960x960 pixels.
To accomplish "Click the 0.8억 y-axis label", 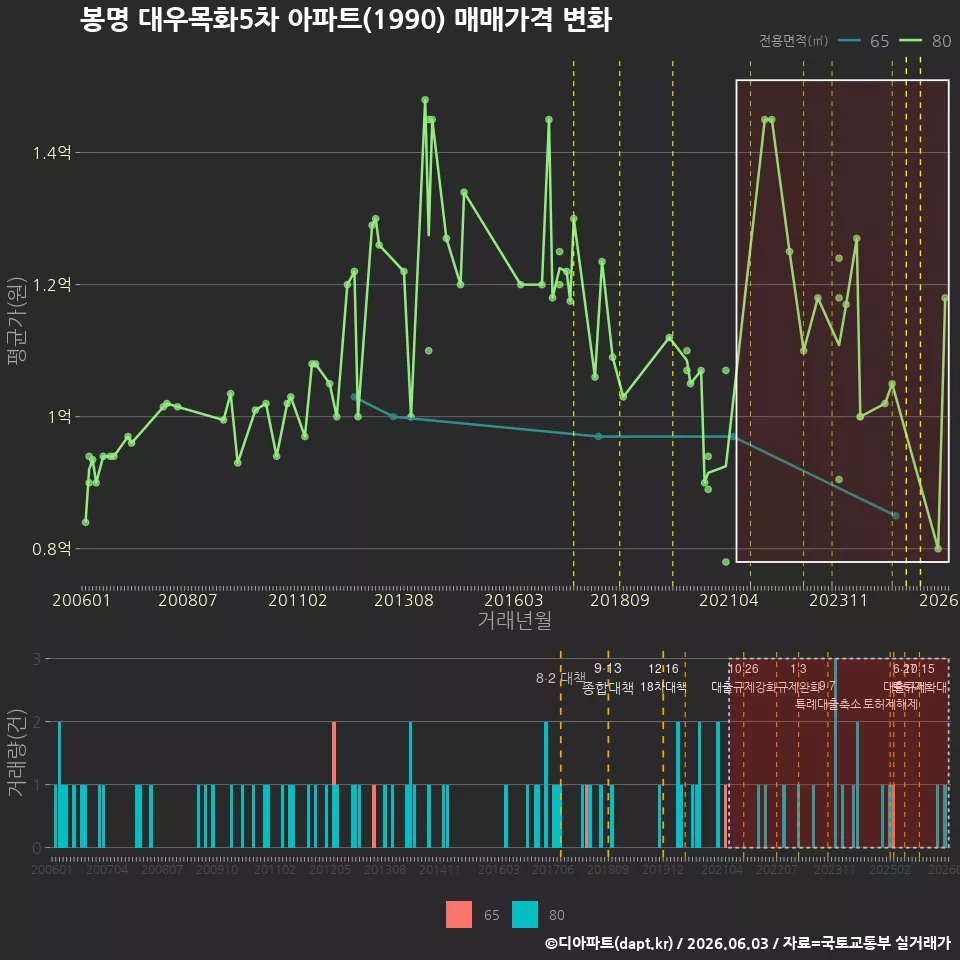I will [x=52, y=549].
